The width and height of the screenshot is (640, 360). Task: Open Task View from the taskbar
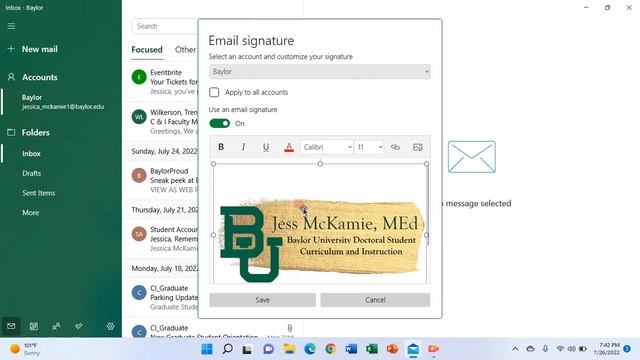pyautogui.click(x=247, y=349)
